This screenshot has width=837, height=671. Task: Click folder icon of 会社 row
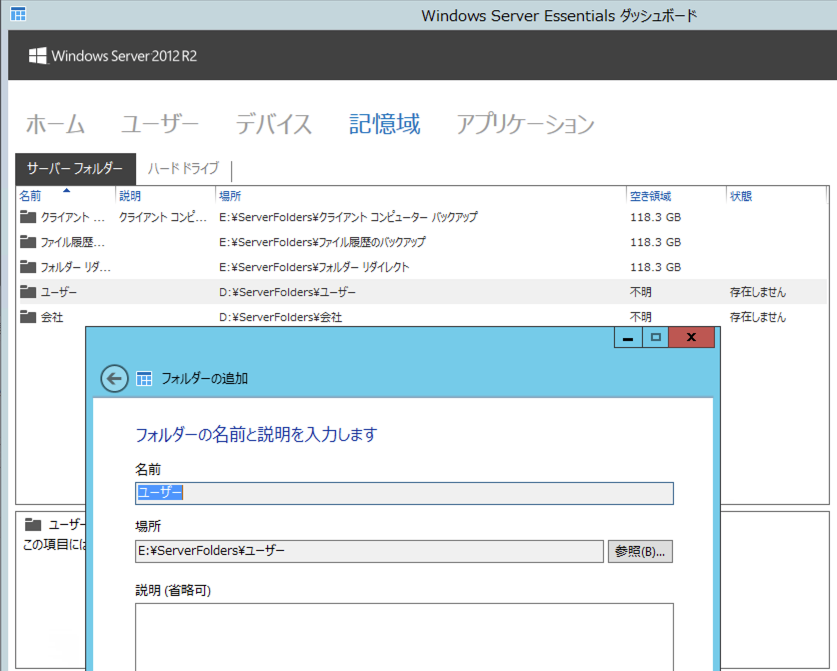coord(28,317)
